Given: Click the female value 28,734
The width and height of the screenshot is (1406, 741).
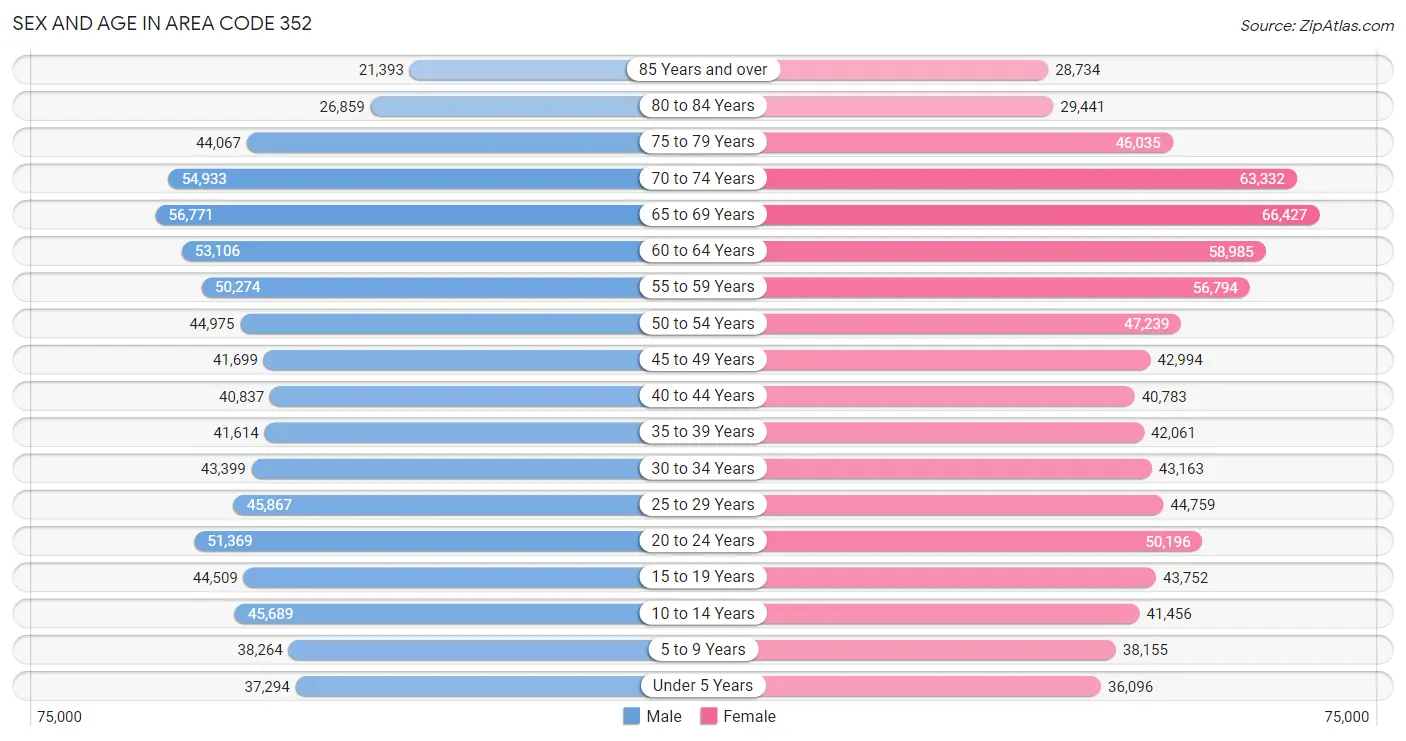Looking at the screenshot, I should tap(1077, 70).
